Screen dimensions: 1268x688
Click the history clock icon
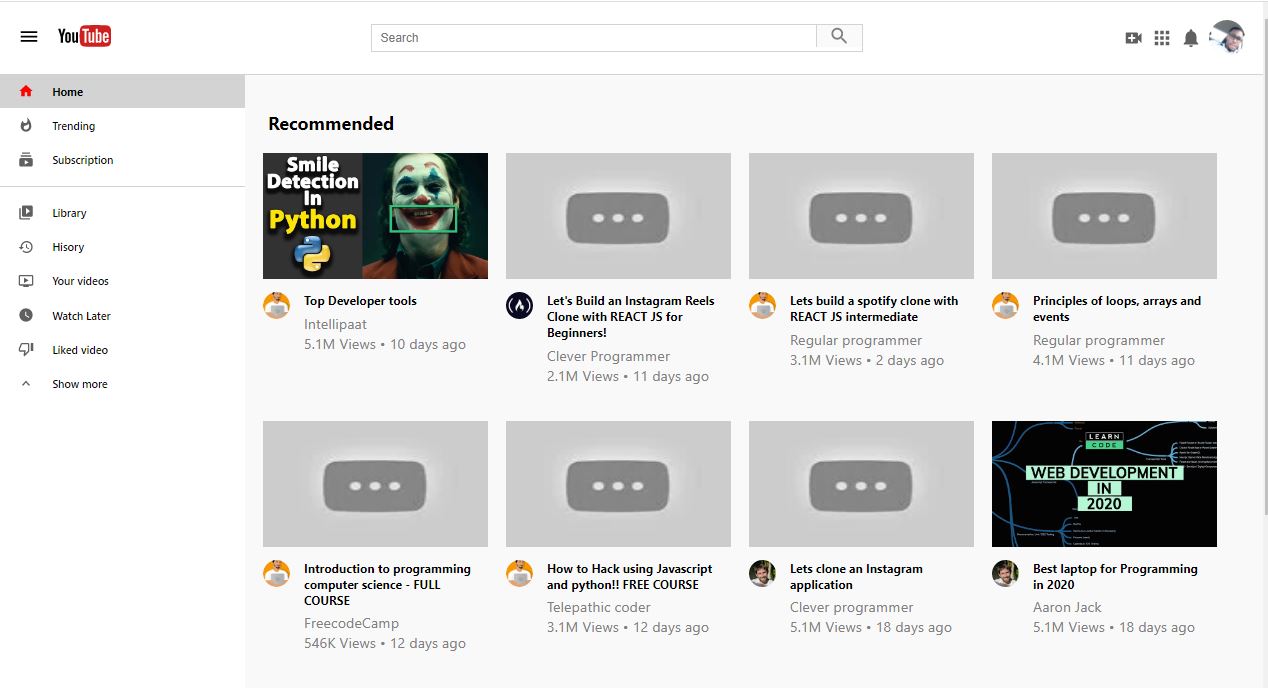point(26,247)
